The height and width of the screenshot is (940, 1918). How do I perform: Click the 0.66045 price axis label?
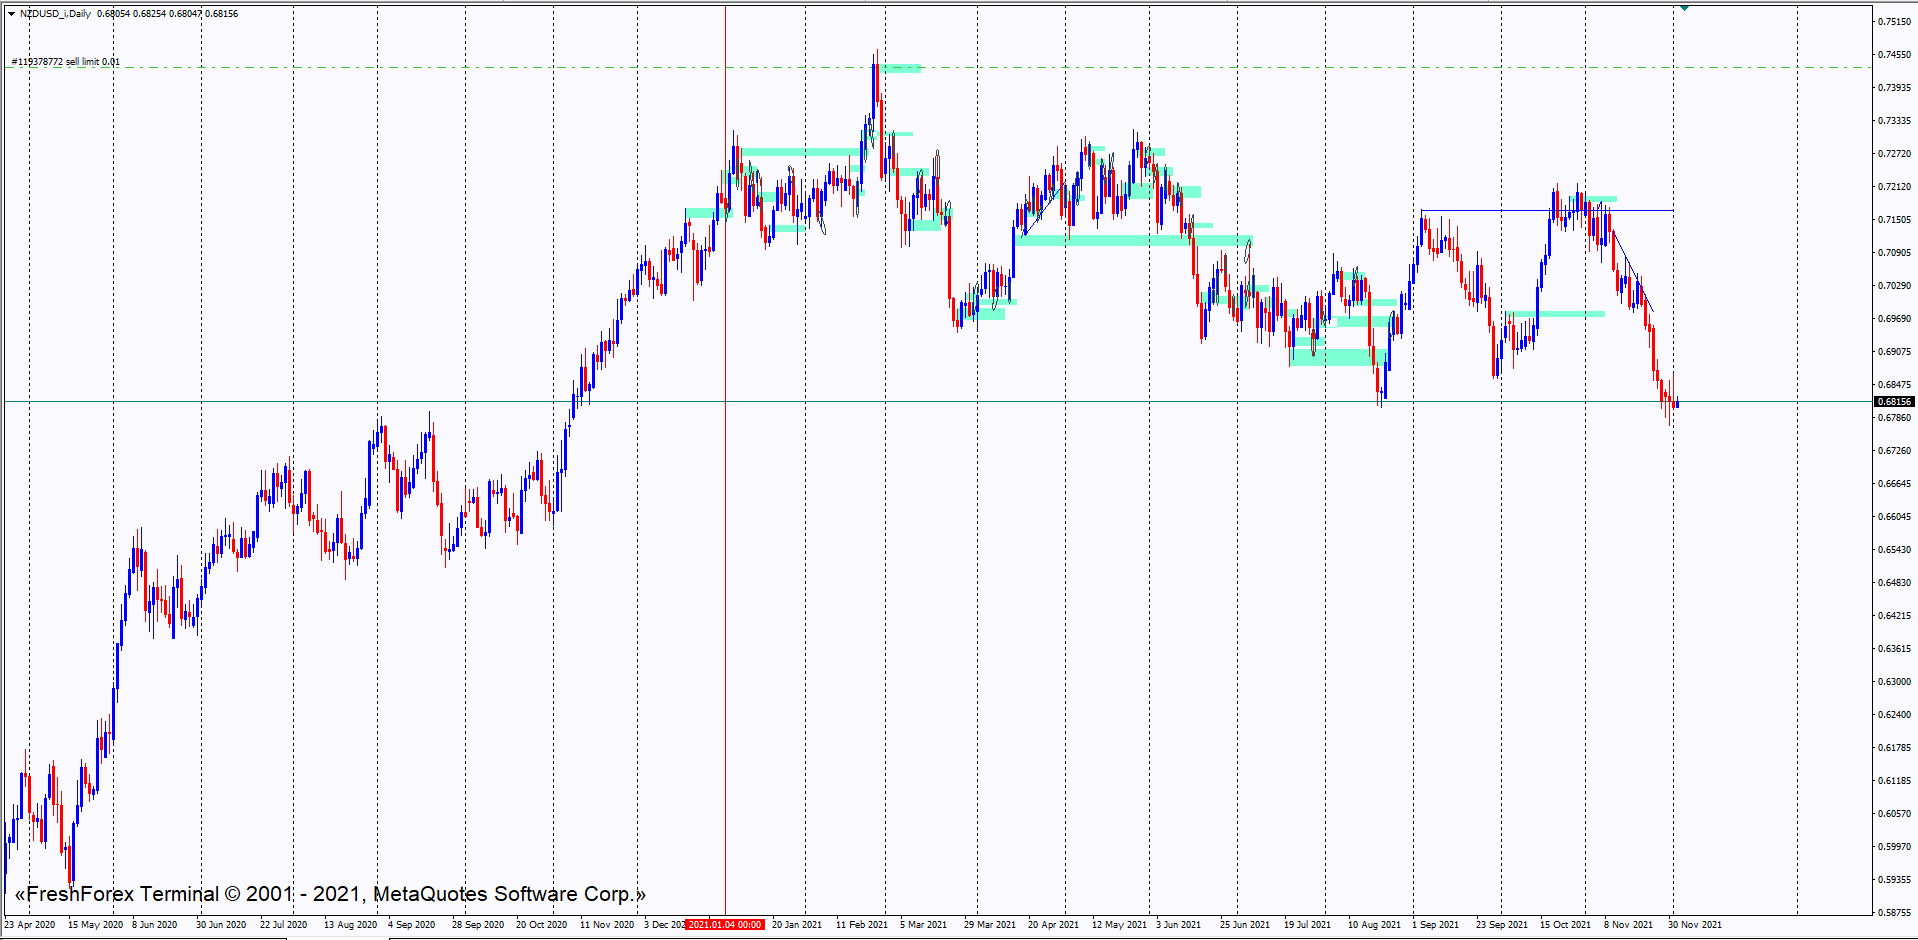coord(1894,517)
